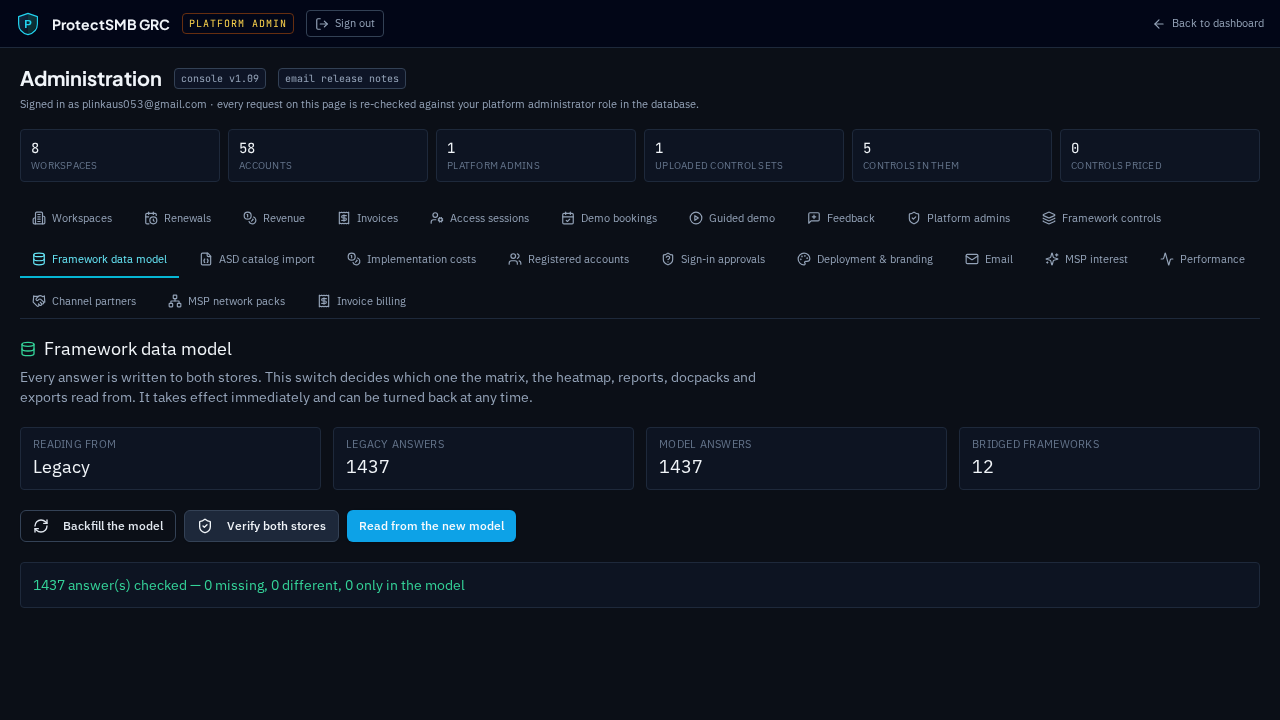Click Read from the new model button

(x=431, y=526)
